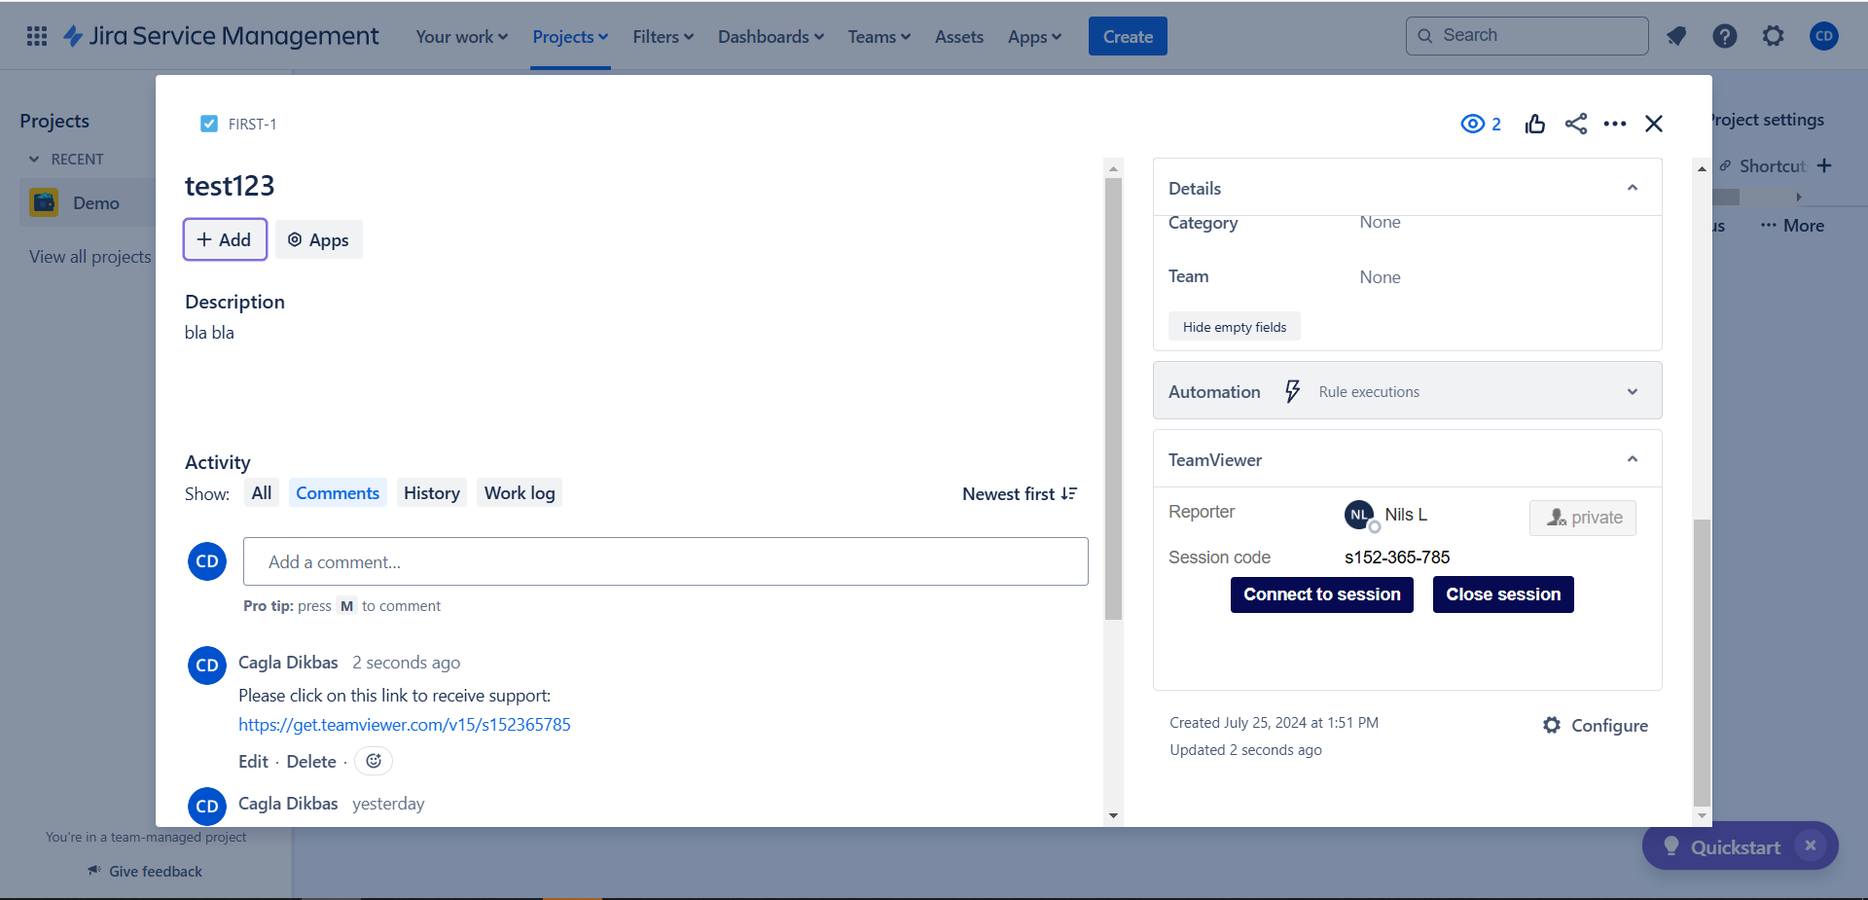The height and width of the screenshot is (900, 1868).
Task: Click the share issue icon
Action: click(1576, 124)
